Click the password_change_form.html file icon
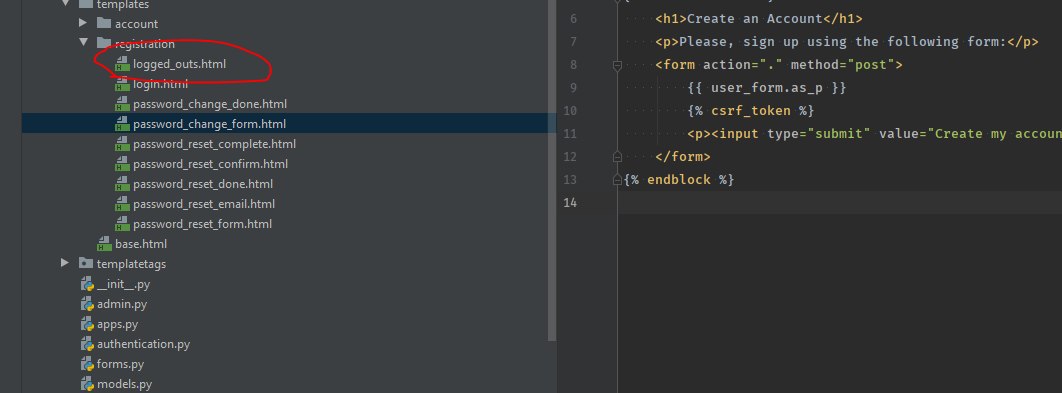Screen dimensions: 1062x393 tap(122, 124)
